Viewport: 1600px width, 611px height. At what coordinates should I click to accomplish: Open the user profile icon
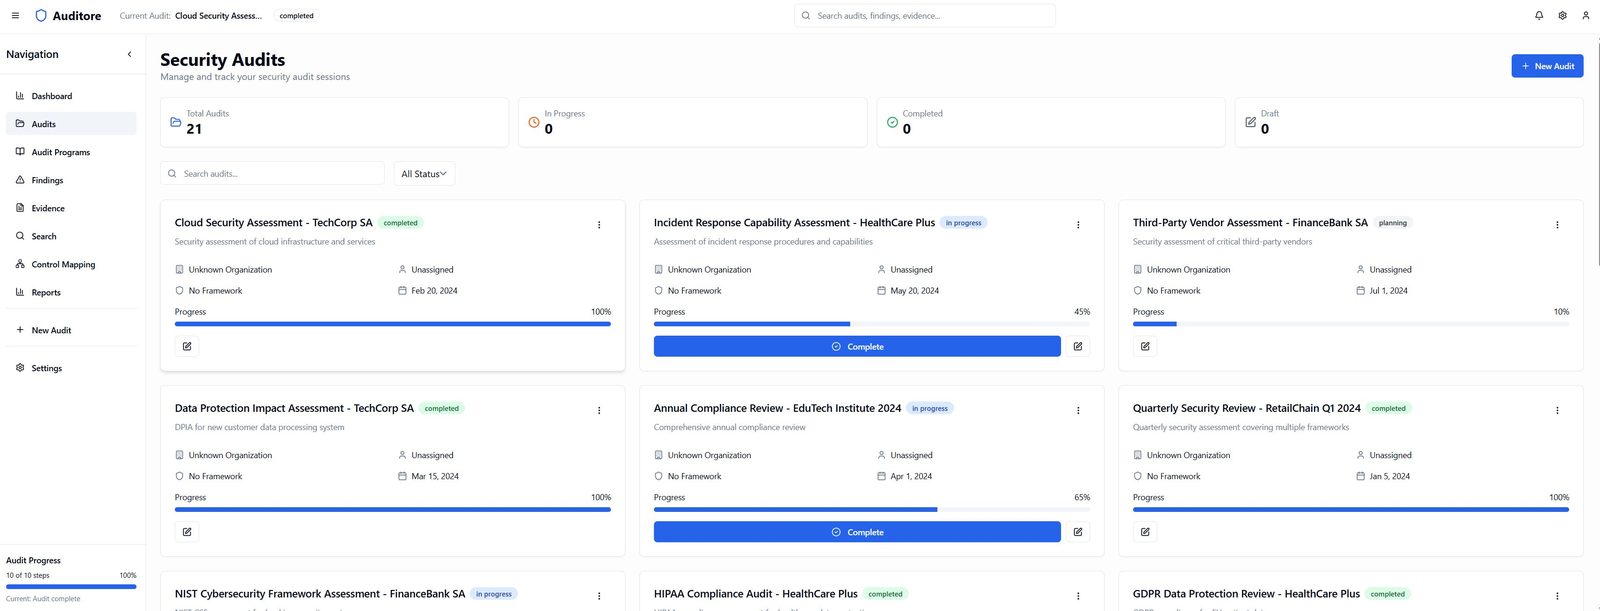1585,16
